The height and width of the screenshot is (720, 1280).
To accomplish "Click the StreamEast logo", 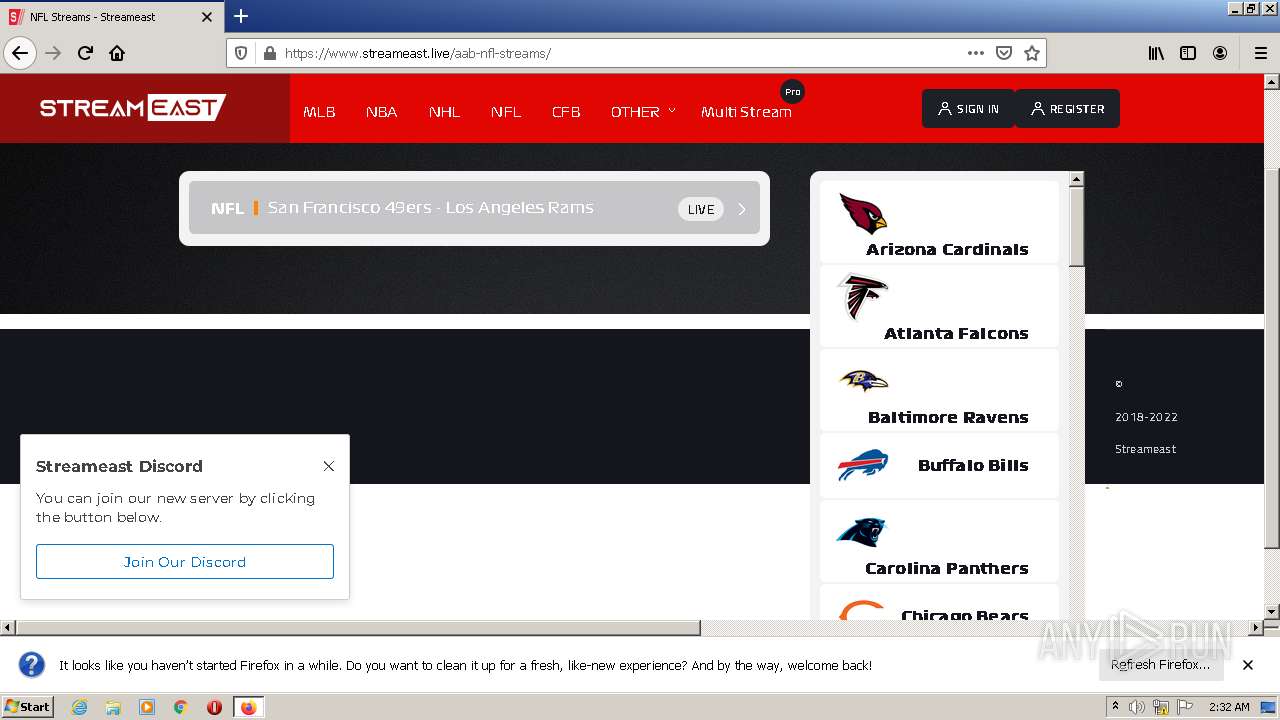I will point(133,107).
